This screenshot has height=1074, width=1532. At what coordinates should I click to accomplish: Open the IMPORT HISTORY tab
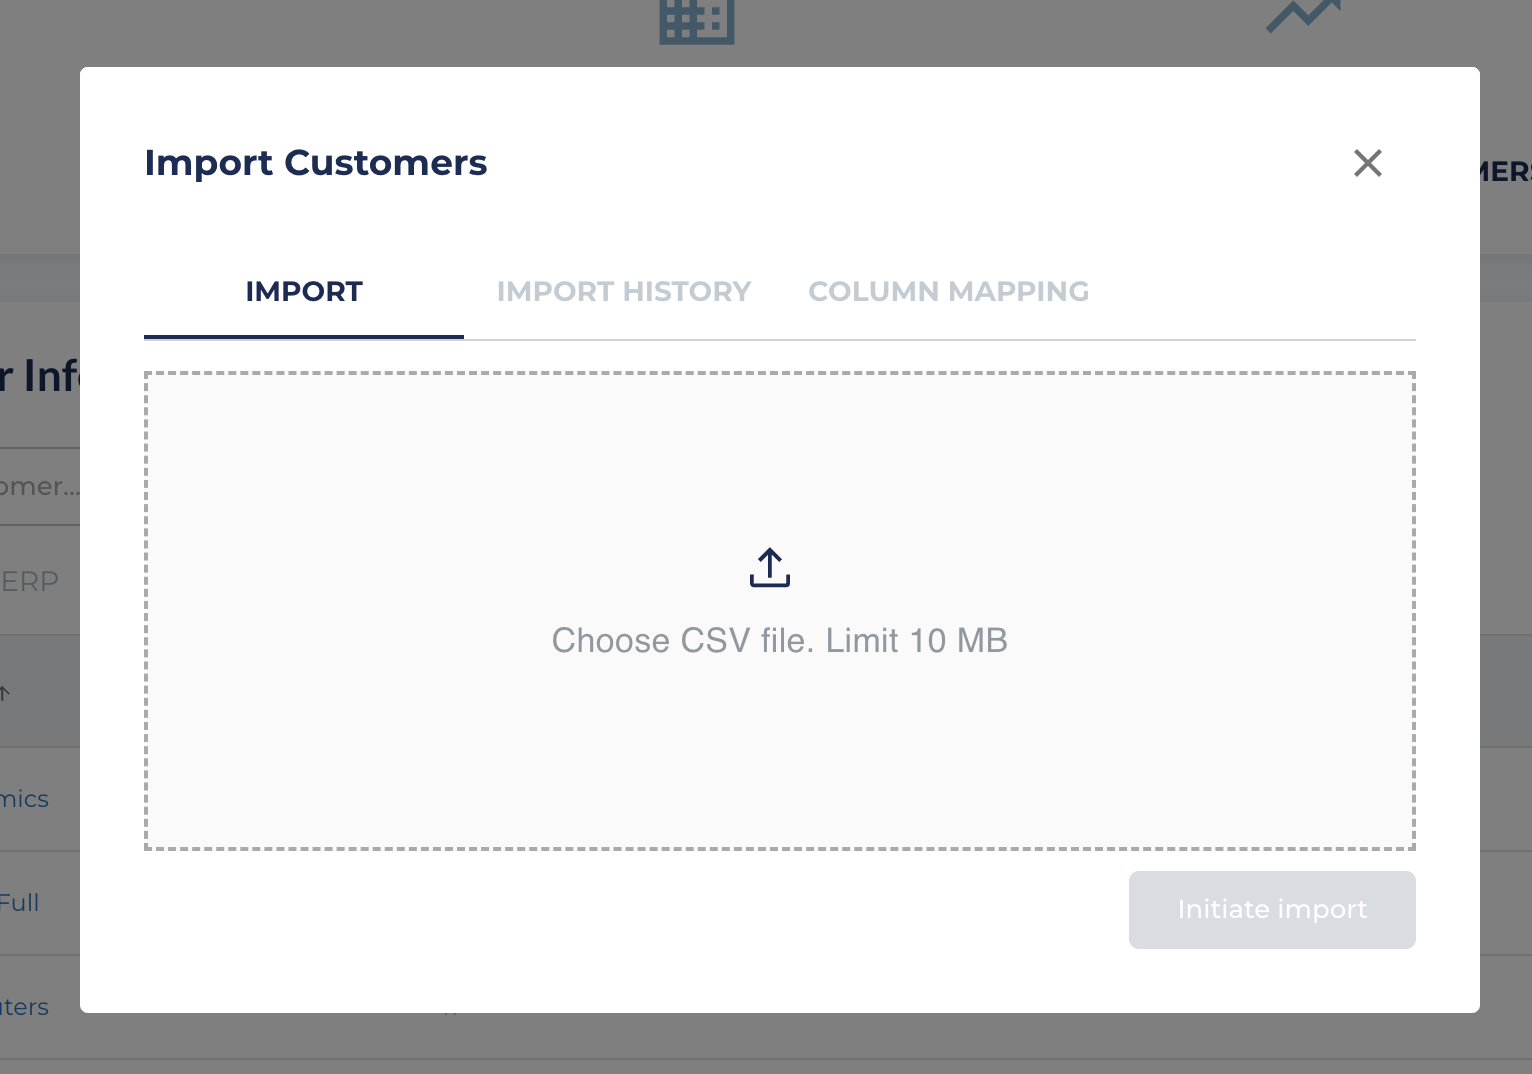coord(624,292)
